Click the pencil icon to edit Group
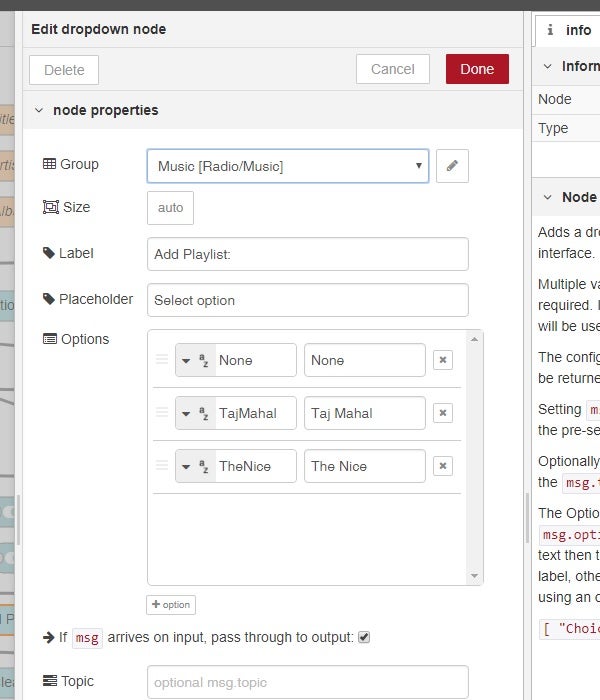This screenshot has width=600, height=700. coord(452,166)
